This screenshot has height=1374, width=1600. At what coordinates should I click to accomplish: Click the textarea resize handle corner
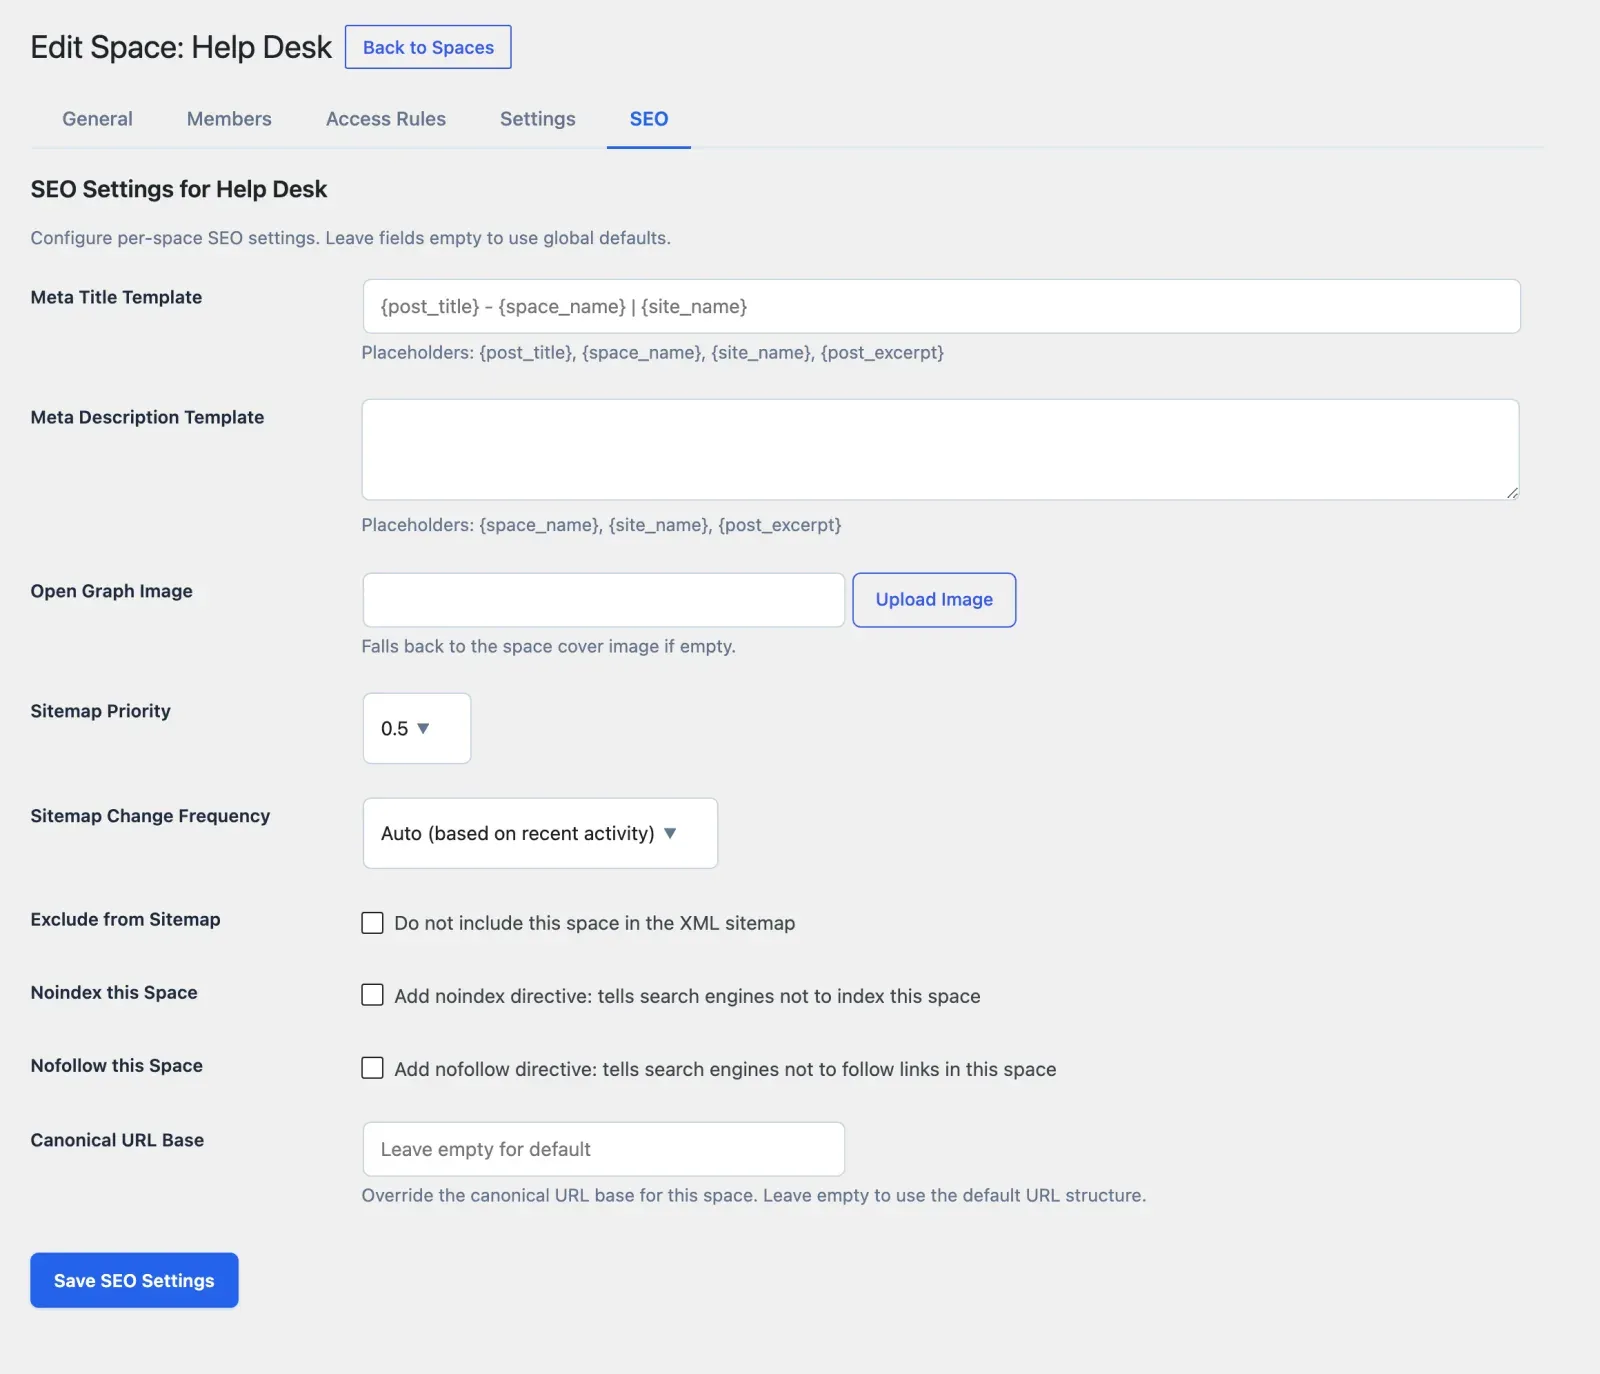point(1512,492)
